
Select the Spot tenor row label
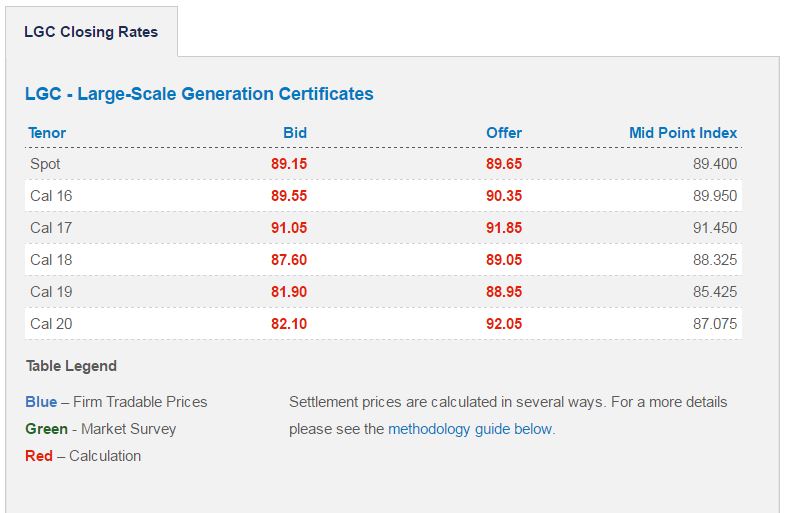(x=46, y=164)
